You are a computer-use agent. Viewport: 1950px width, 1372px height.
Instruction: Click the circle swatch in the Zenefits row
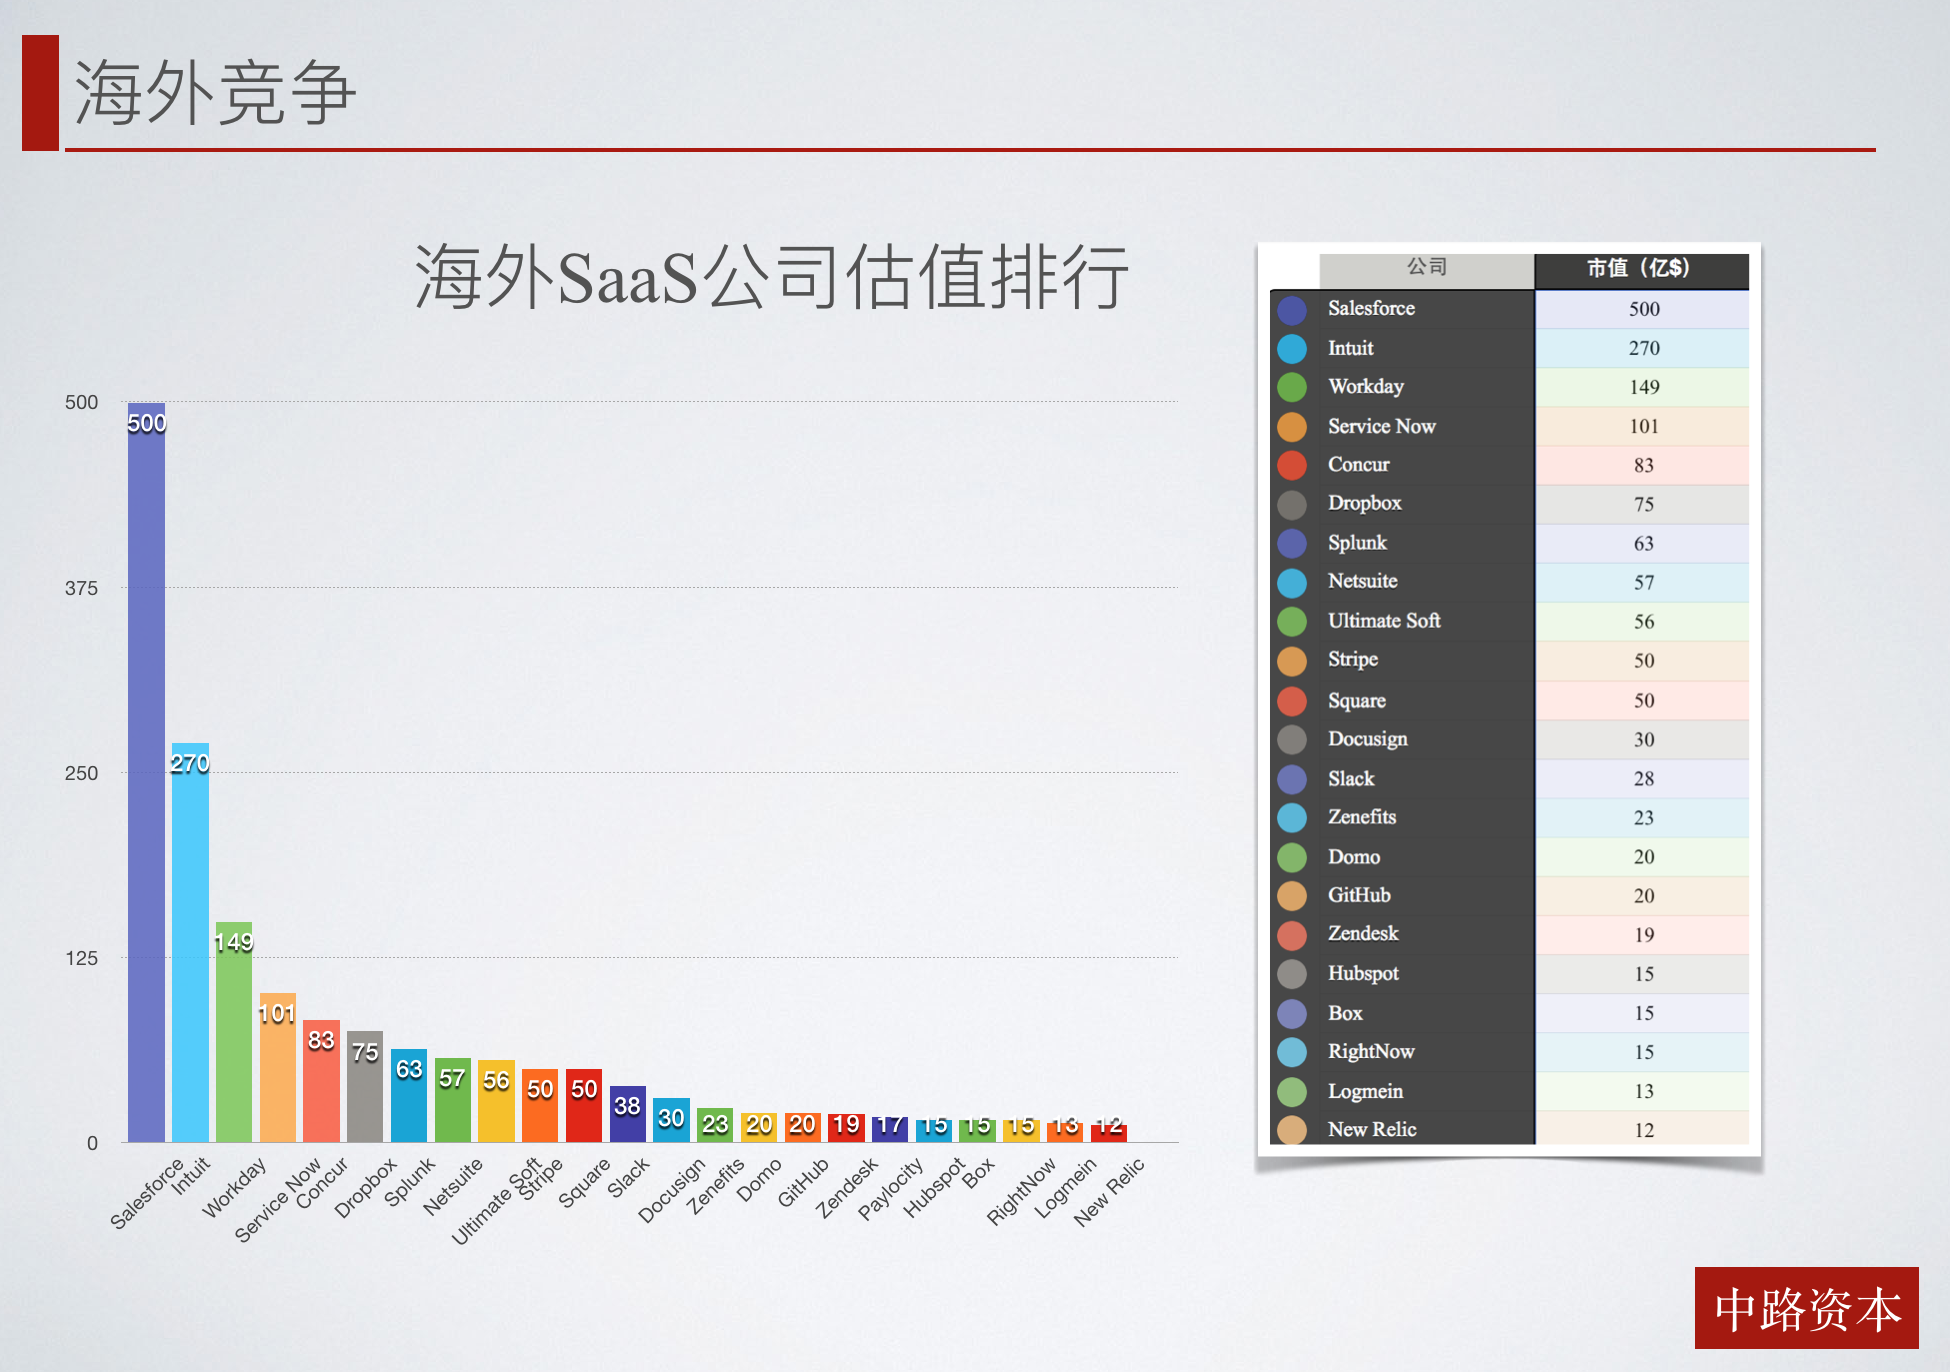pyautogui.click(x=1292, y=818)
